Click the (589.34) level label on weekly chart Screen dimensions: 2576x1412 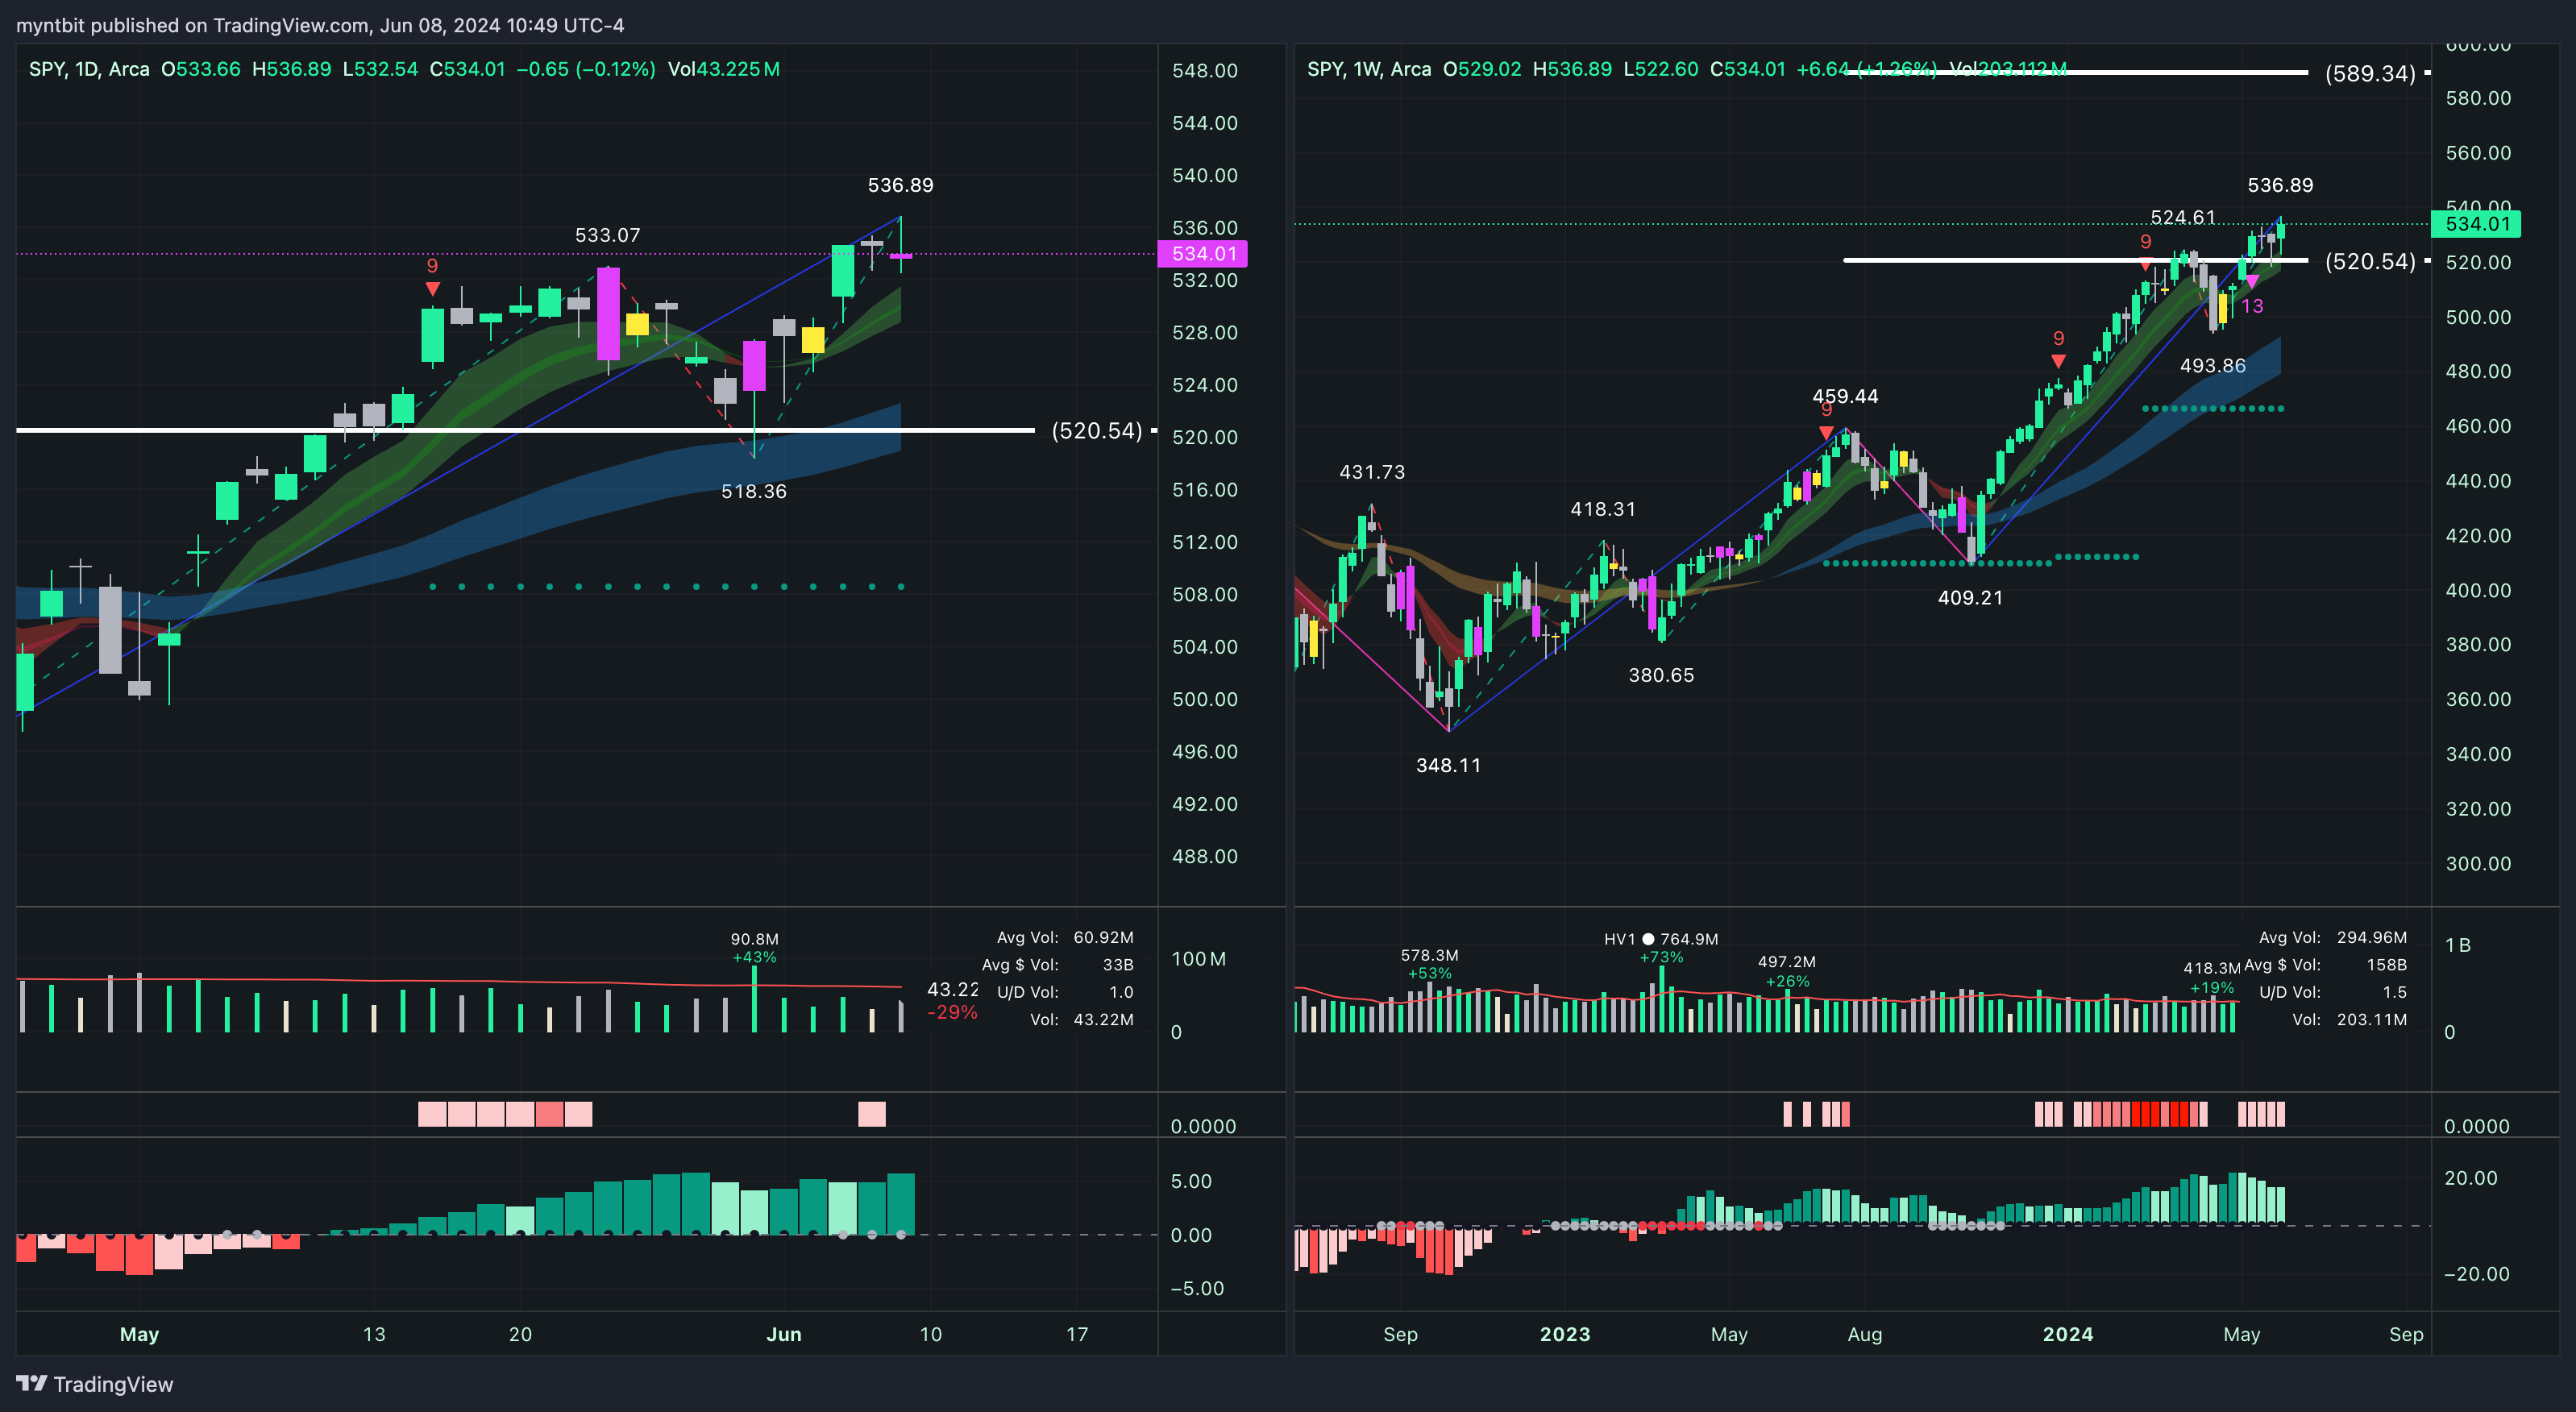(2370, 73)
